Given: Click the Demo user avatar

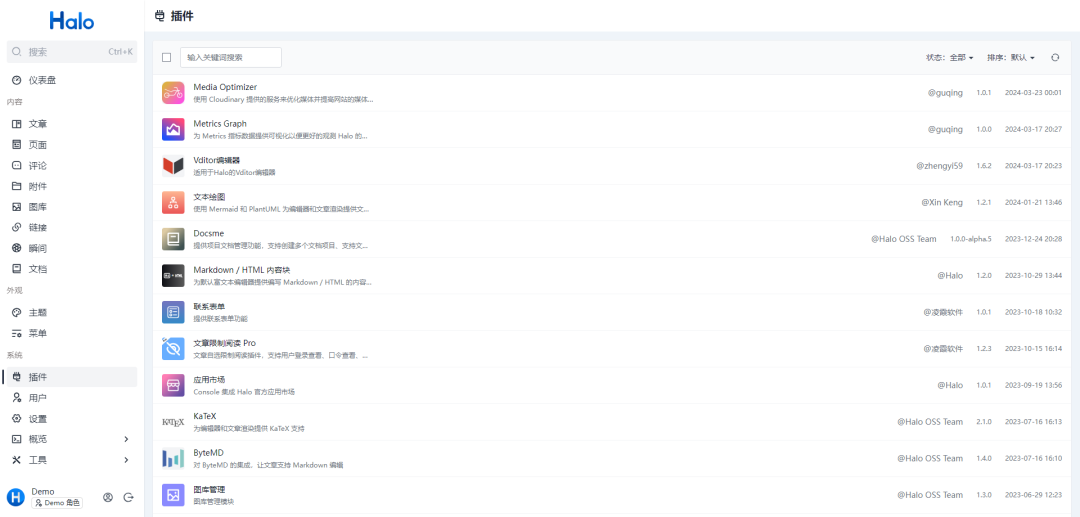Looking at the screenshot, I should coord(16,498).
